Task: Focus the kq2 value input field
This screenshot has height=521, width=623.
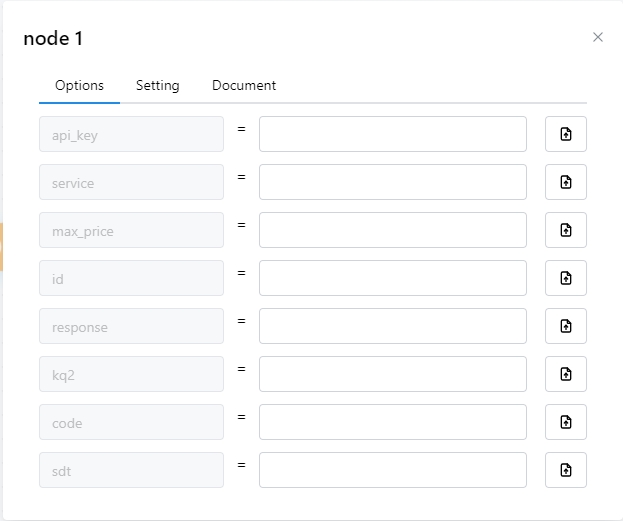Action: click(x=392, y=374)
